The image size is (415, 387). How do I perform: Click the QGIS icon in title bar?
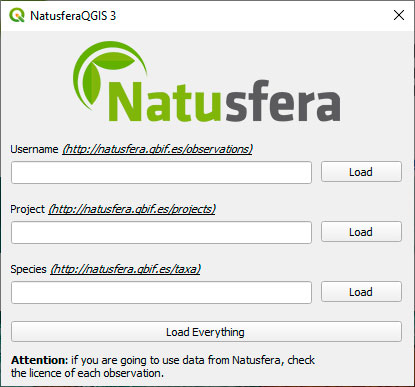coord(17,15)
